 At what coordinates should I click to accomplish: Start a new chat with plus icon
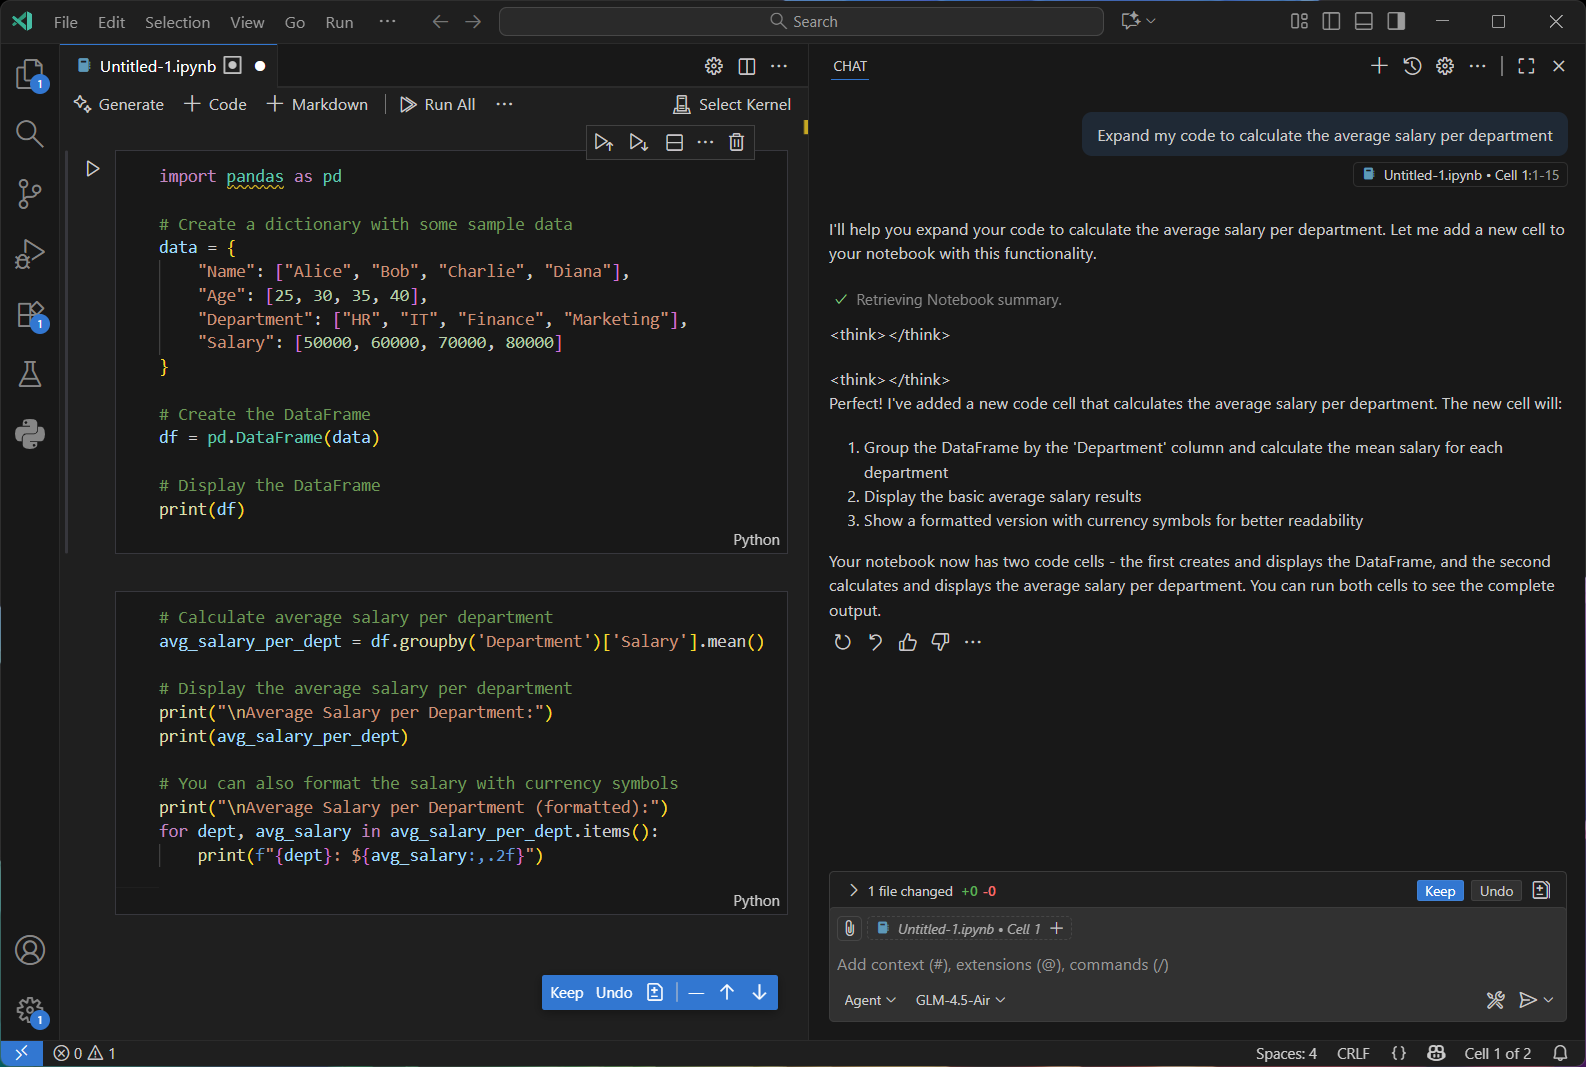tap(1379, 66)
